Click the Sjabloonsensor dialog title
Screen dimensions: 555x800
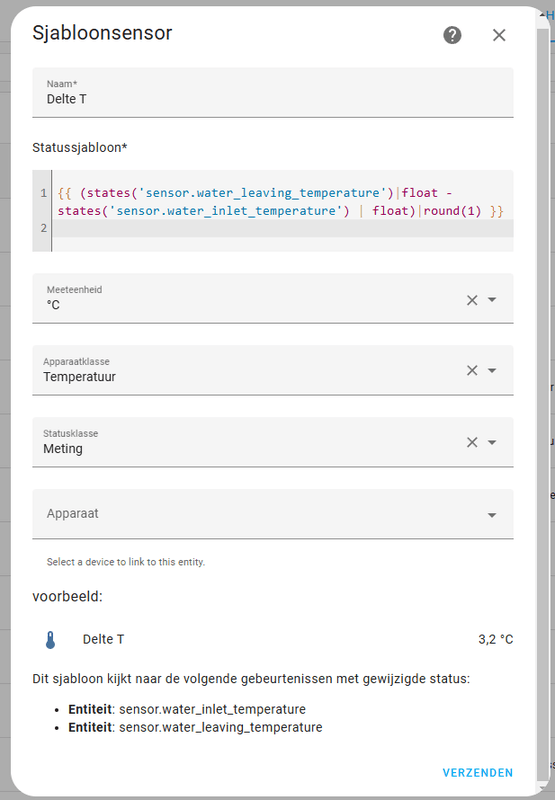102,33
